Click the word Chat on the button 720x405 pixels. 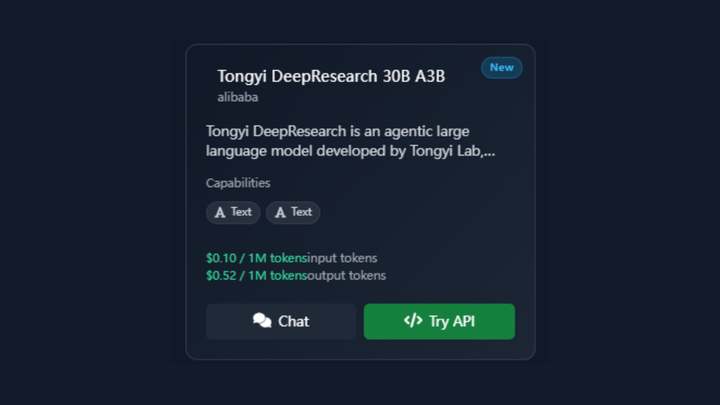coord(293,321)
